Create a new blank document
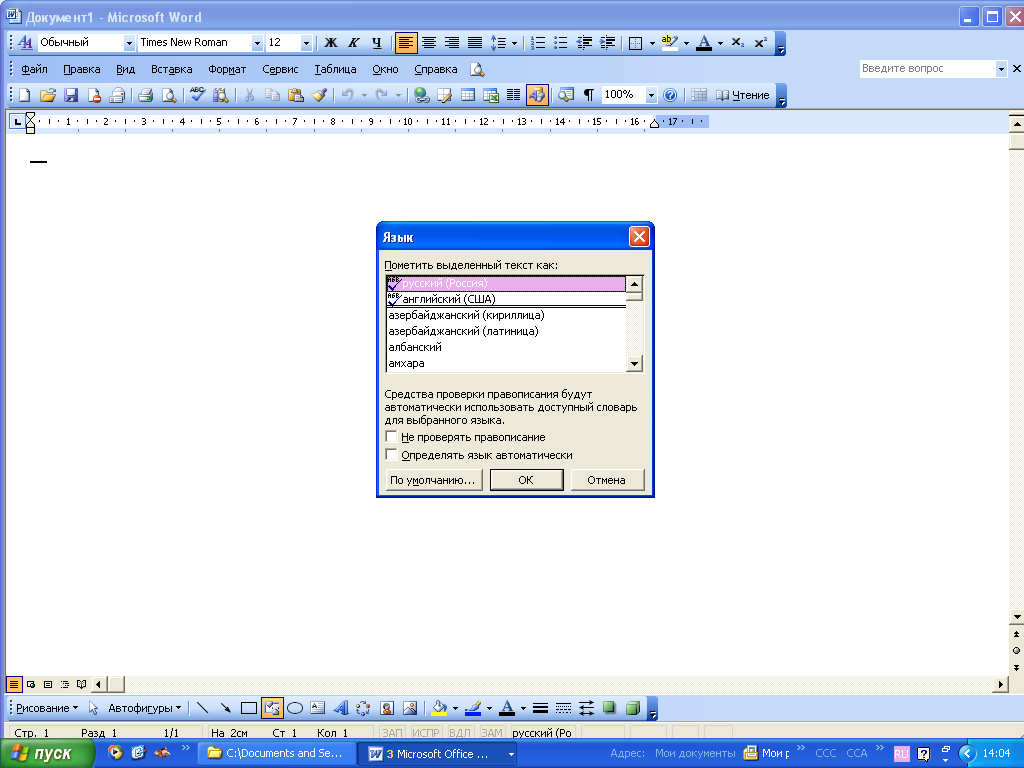 (x=25, y=95)
